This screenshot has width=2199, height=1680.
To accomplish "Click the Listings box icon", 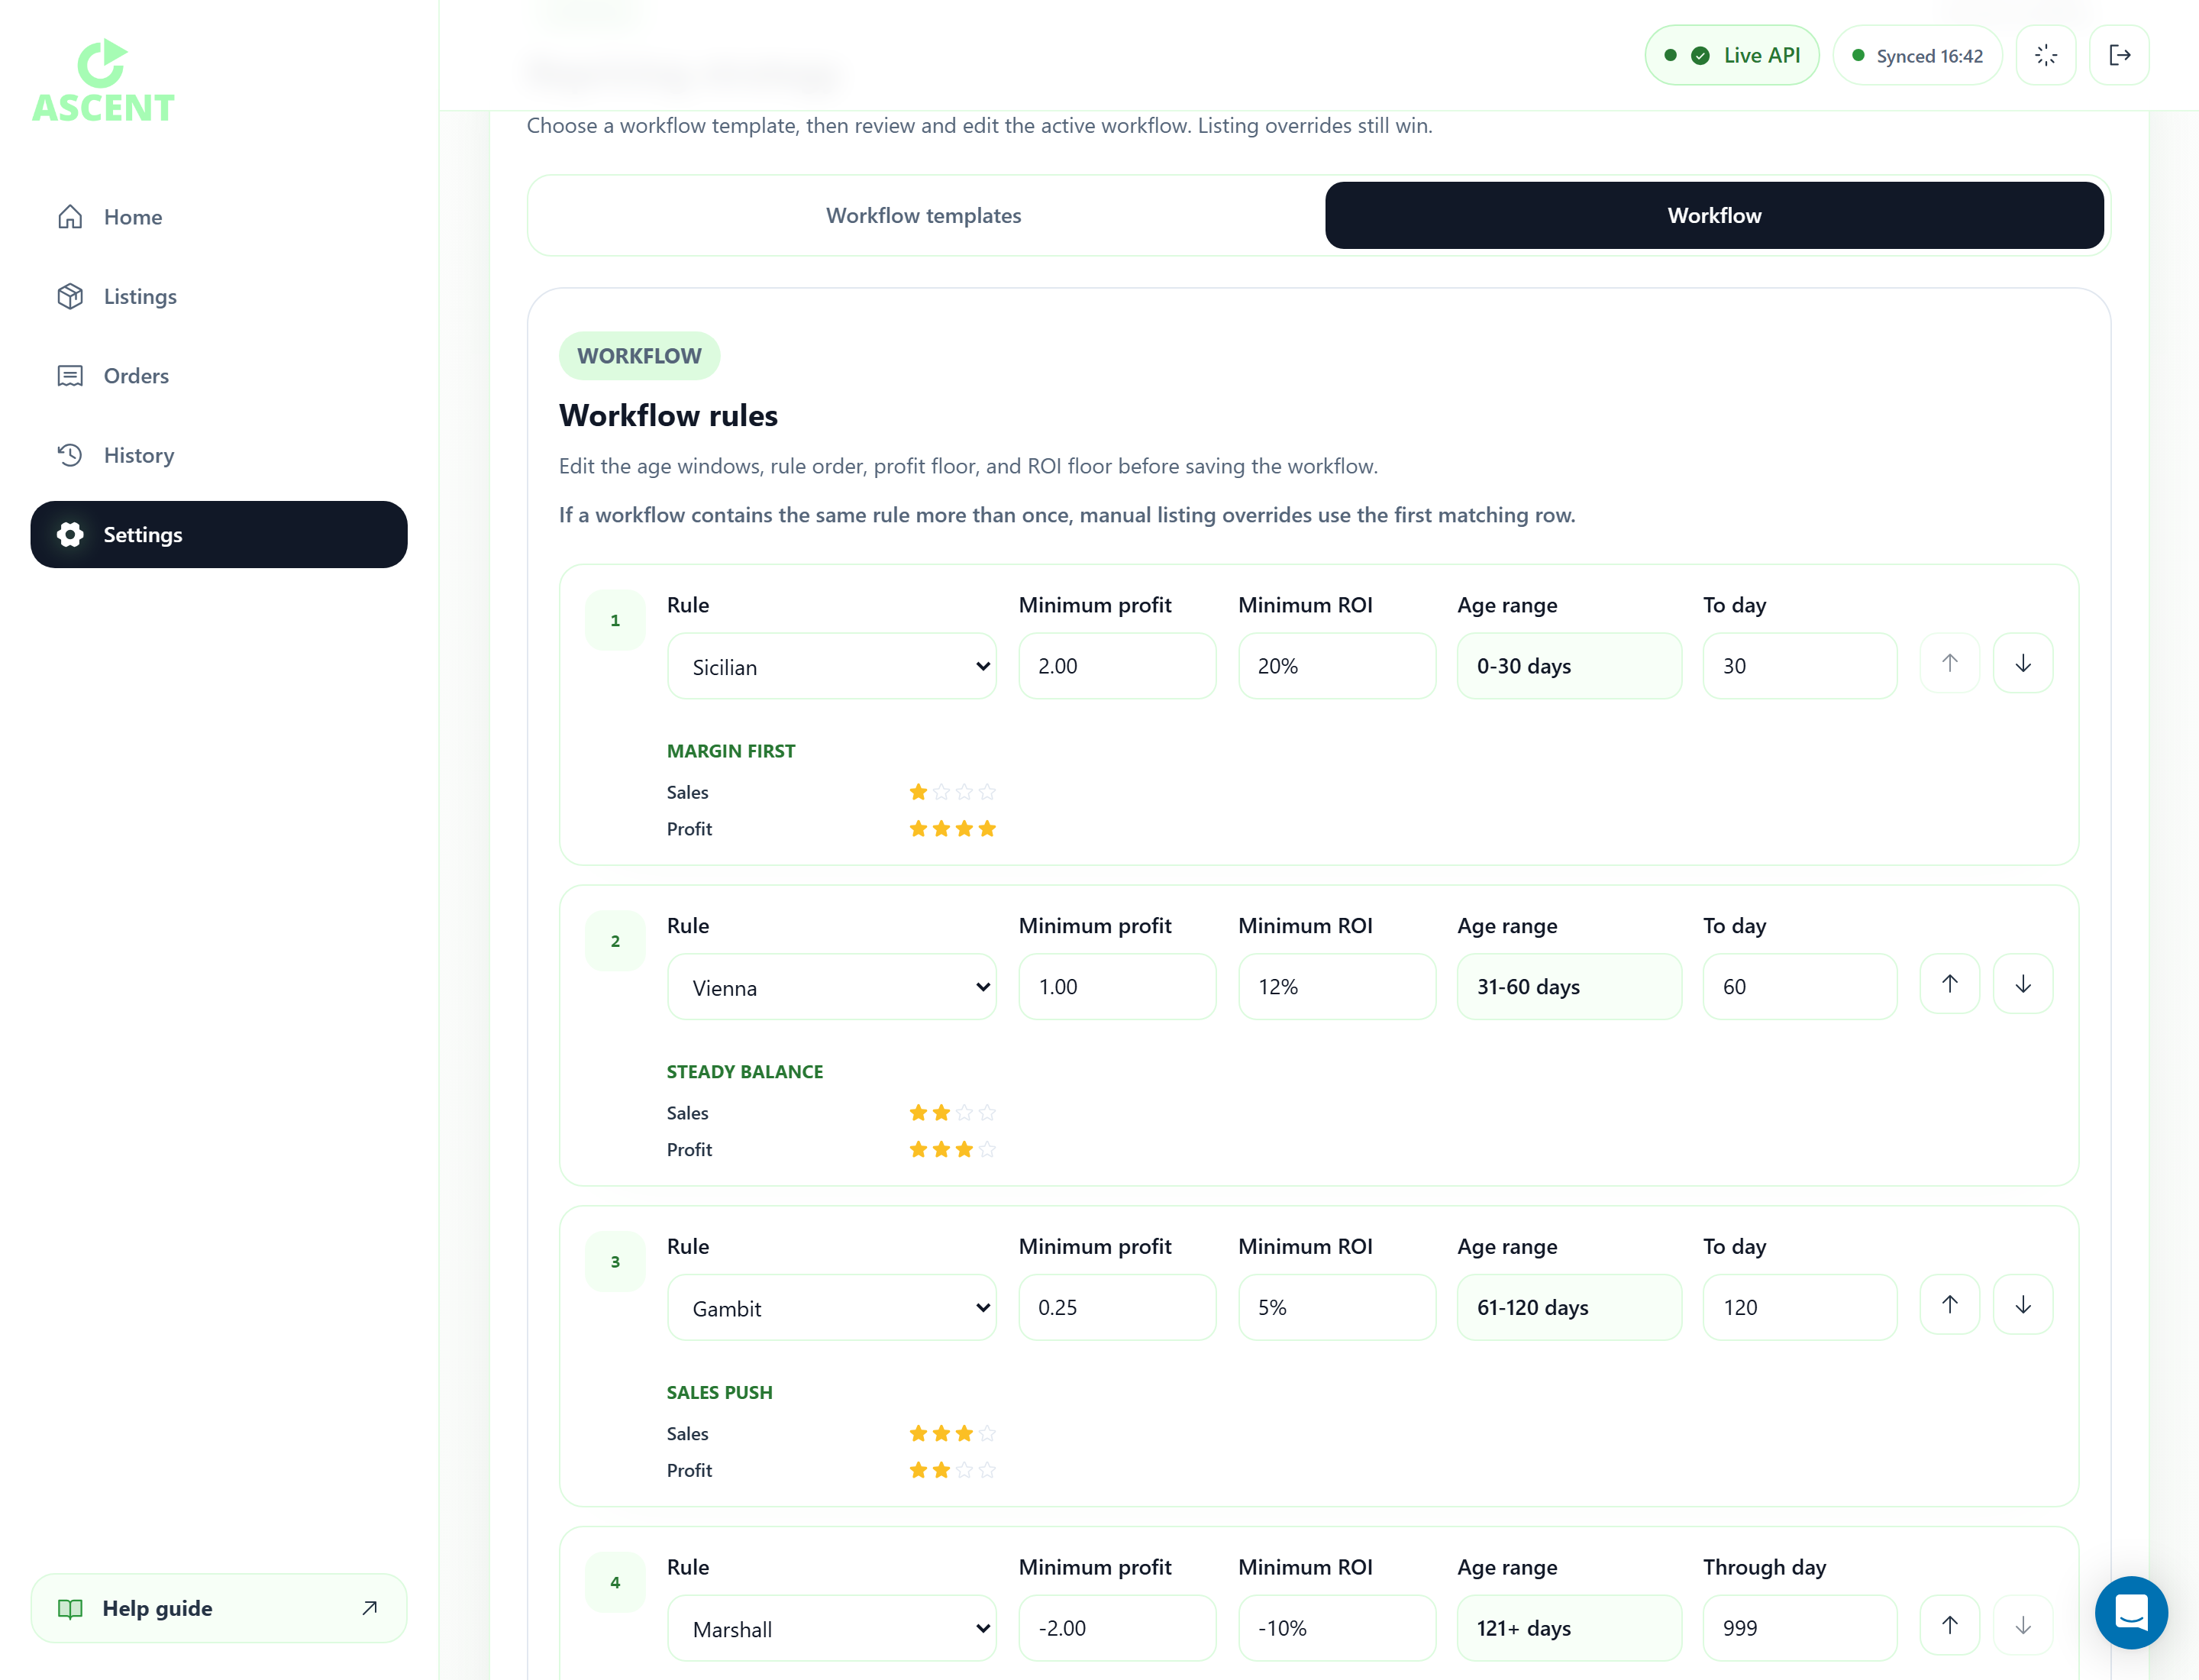I will [x=70, y=296].
